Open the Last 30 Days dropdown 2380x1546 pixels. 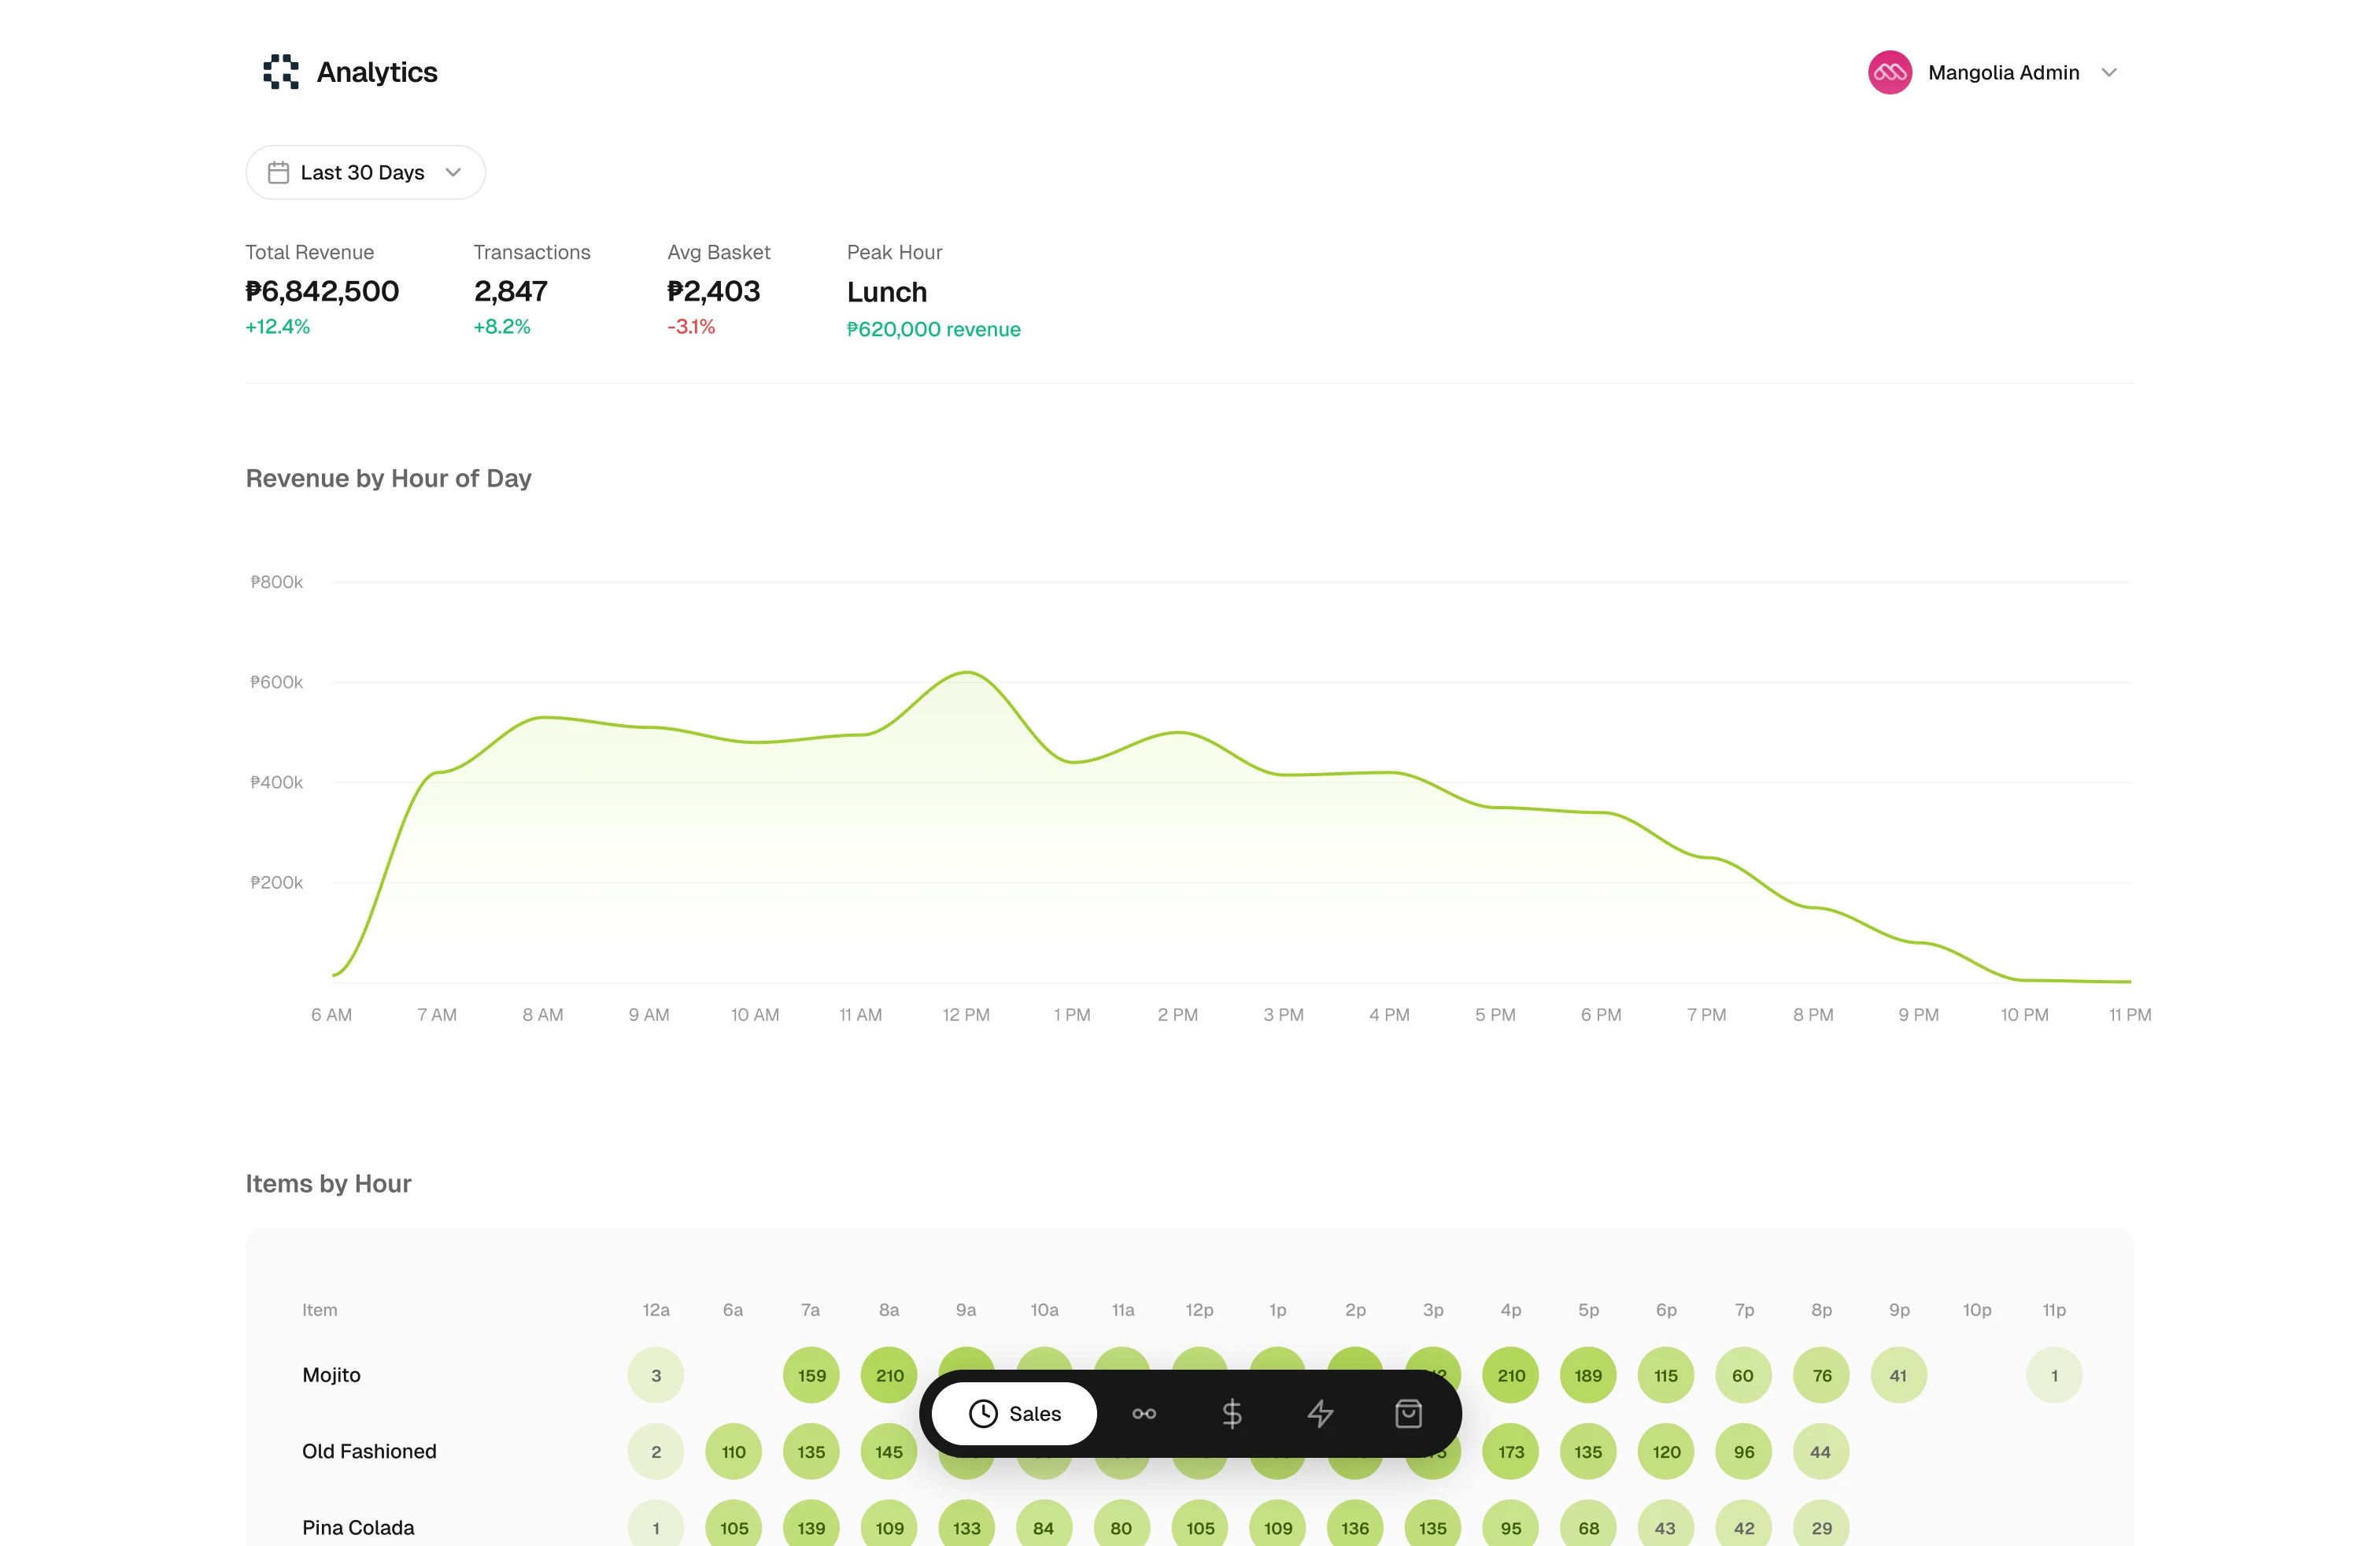[x=365, y=172]
